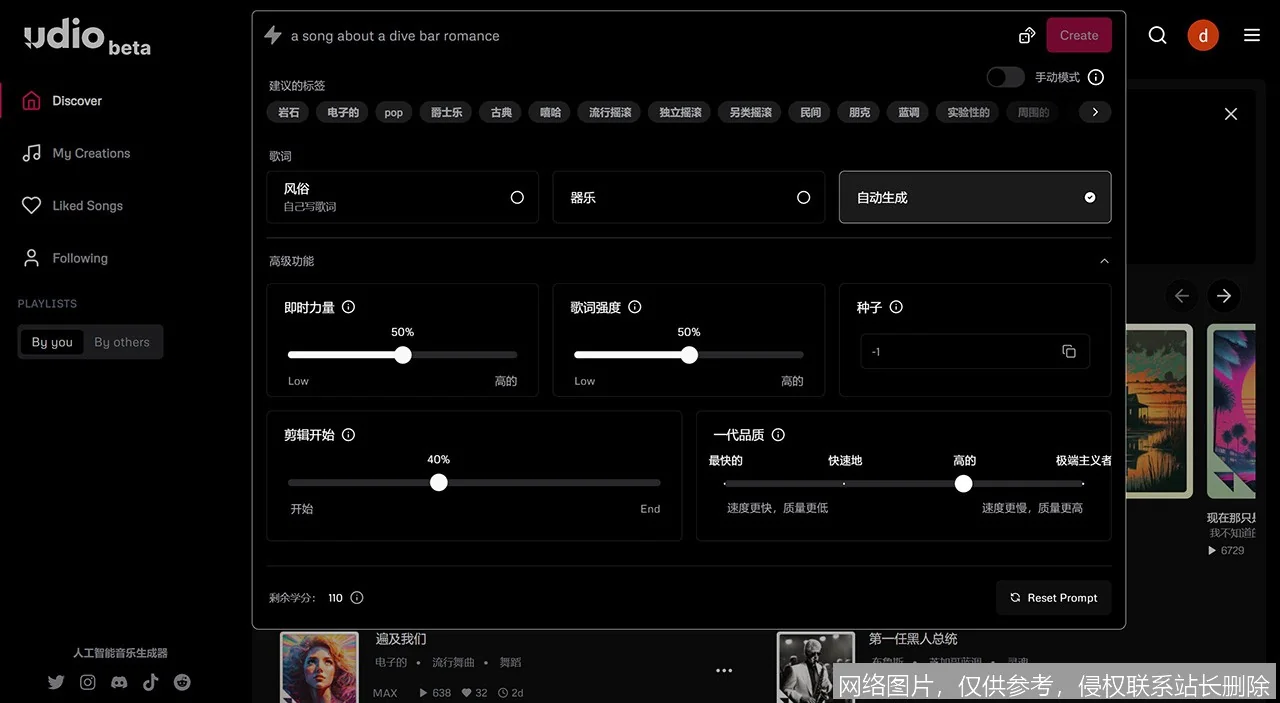Open My Creations in the sidebar
The image size is (1280, 703).
coord(91,152)
